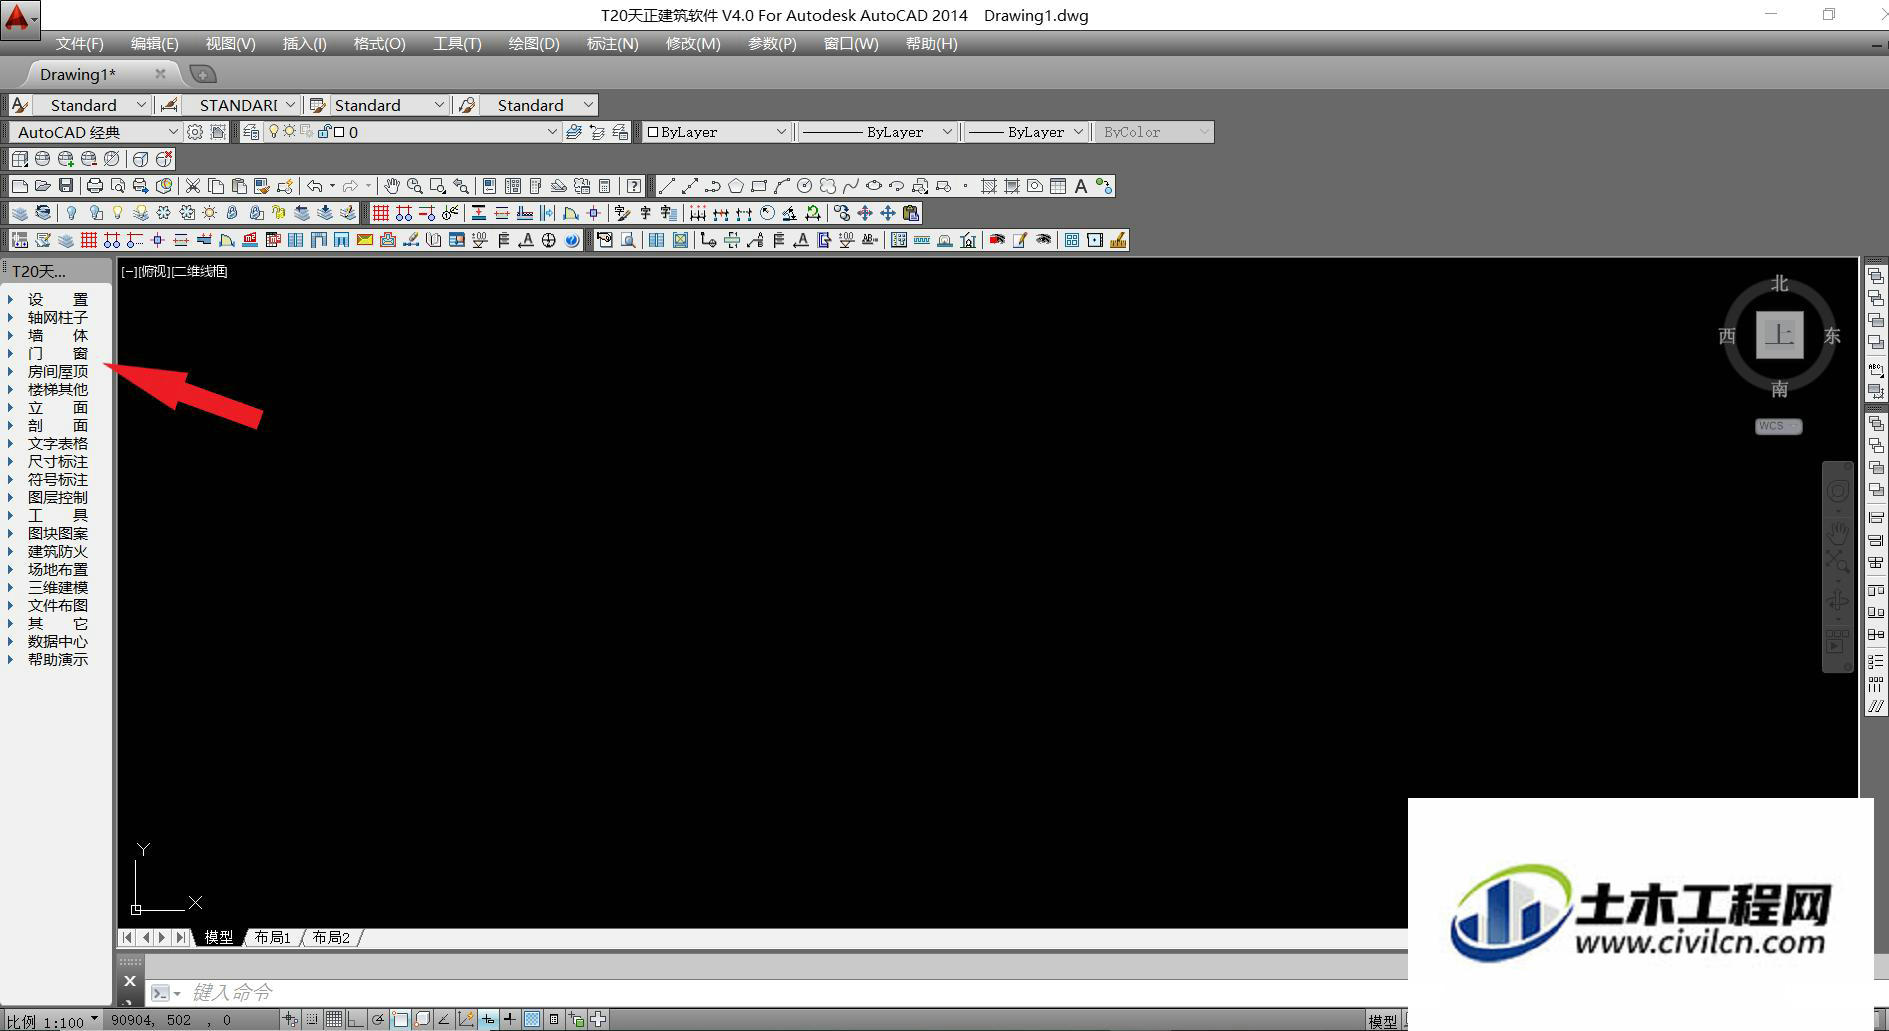Open the 文件(F) menu
Viewport: 1889px width, 1031px height.
tap(79, 44)
